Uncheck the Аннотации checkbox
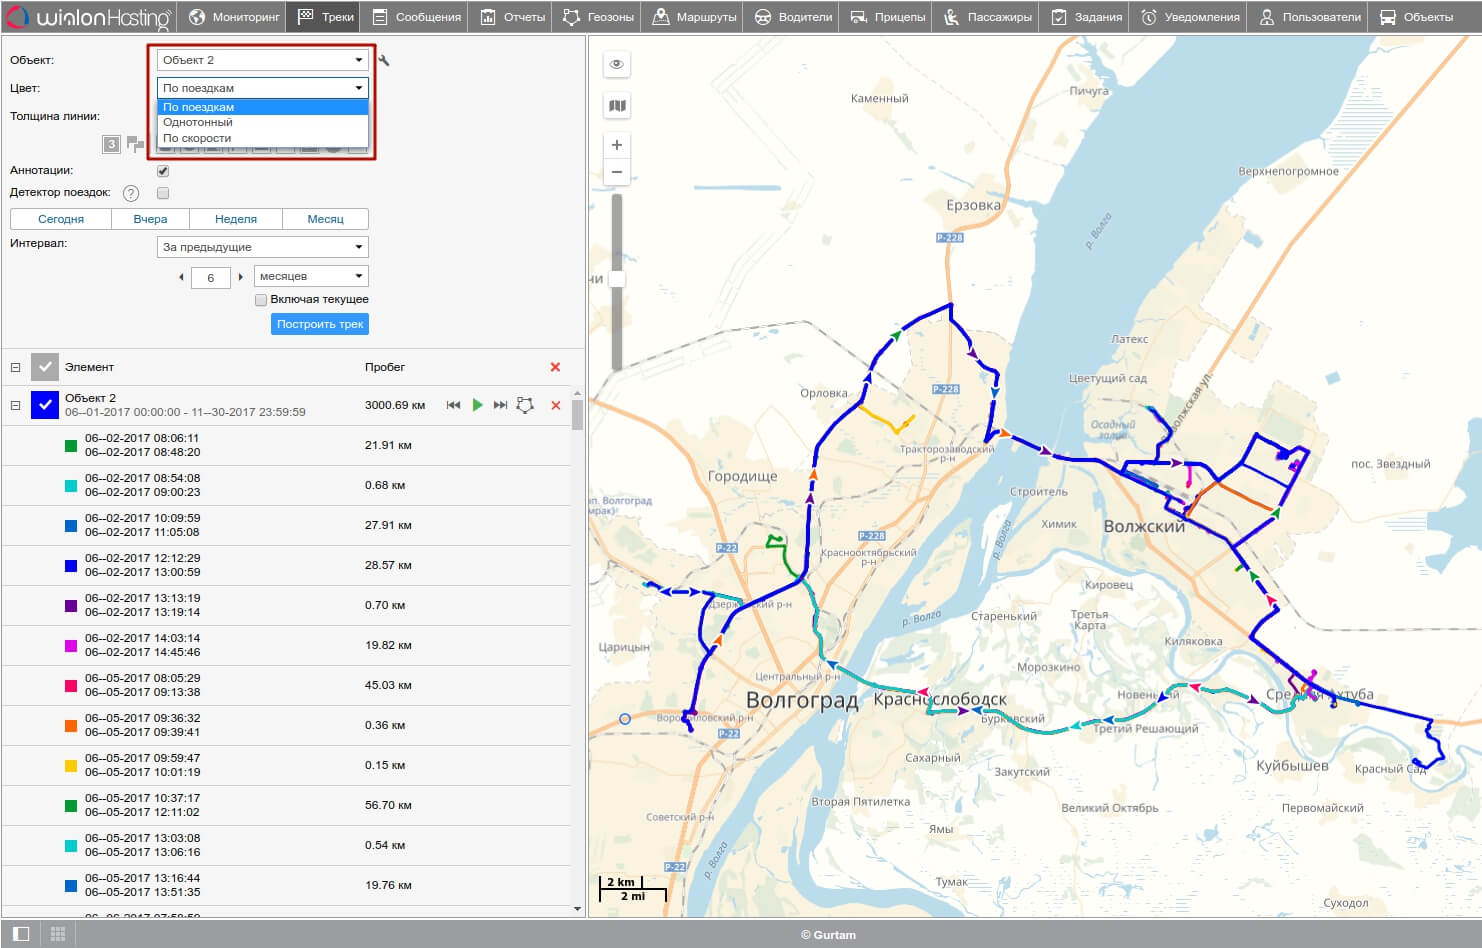This screenshot has height=948, width=1482. coord(163,171)
